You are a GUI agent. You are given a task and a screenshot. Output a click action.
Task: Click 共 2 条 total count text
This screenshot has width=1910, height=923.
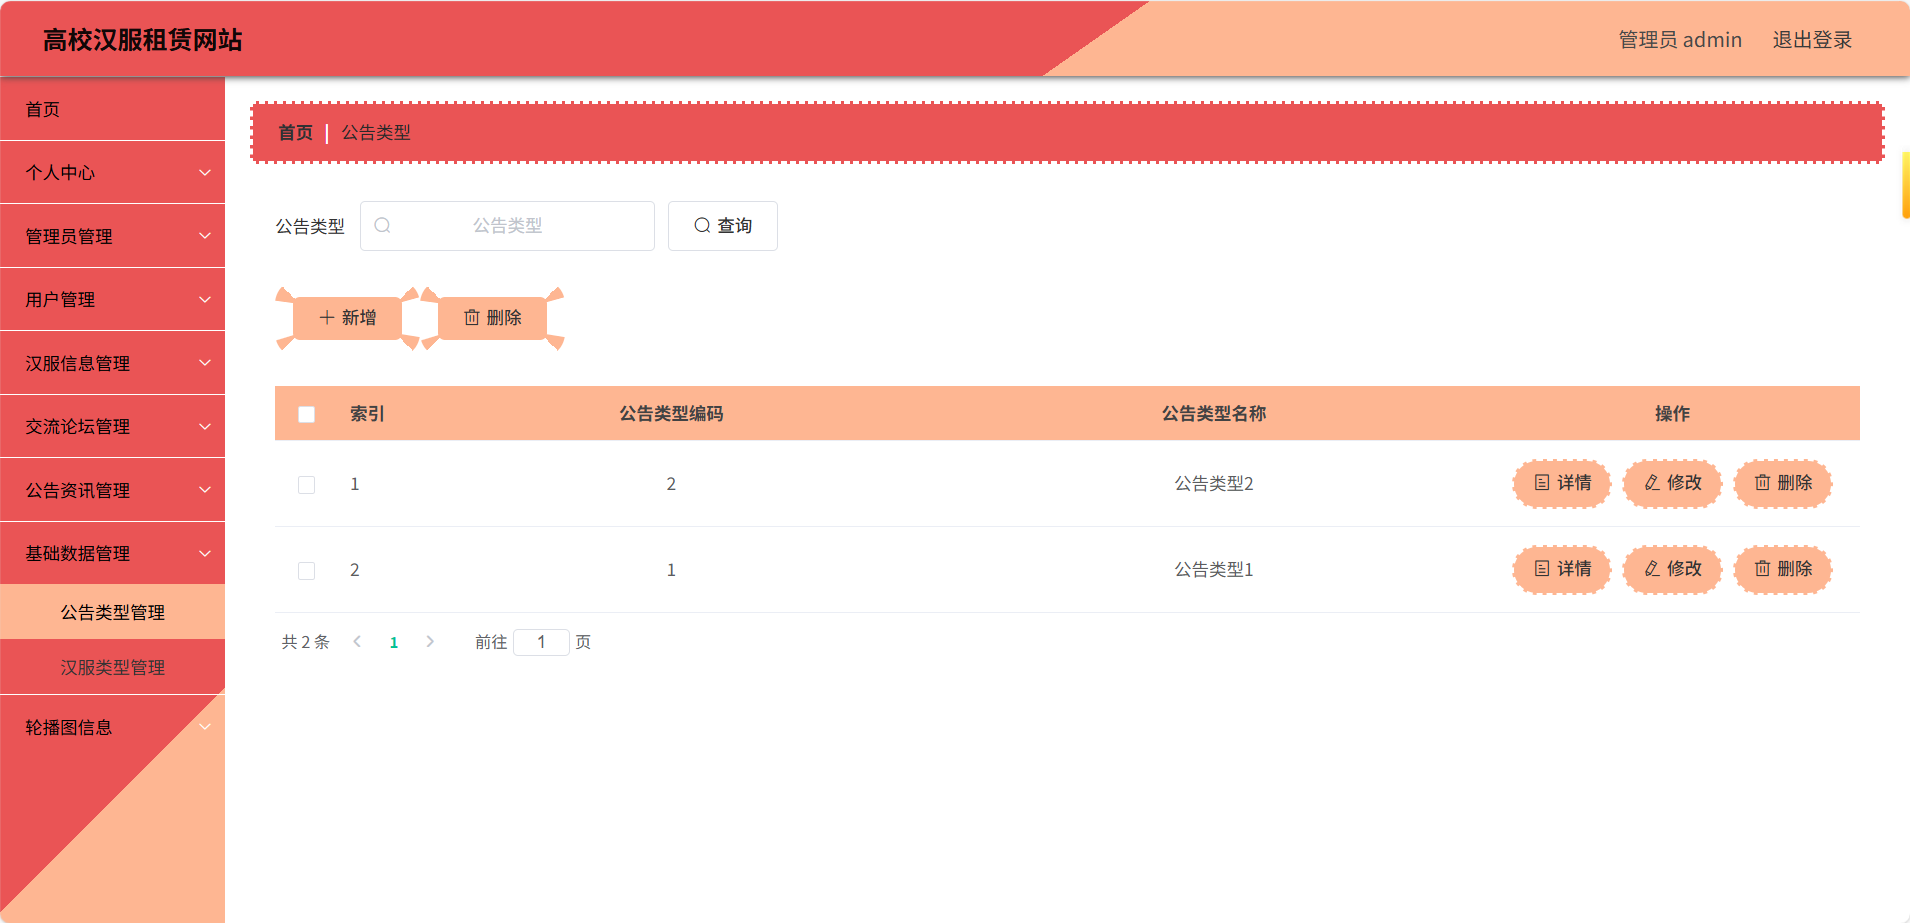pos(305,642)
